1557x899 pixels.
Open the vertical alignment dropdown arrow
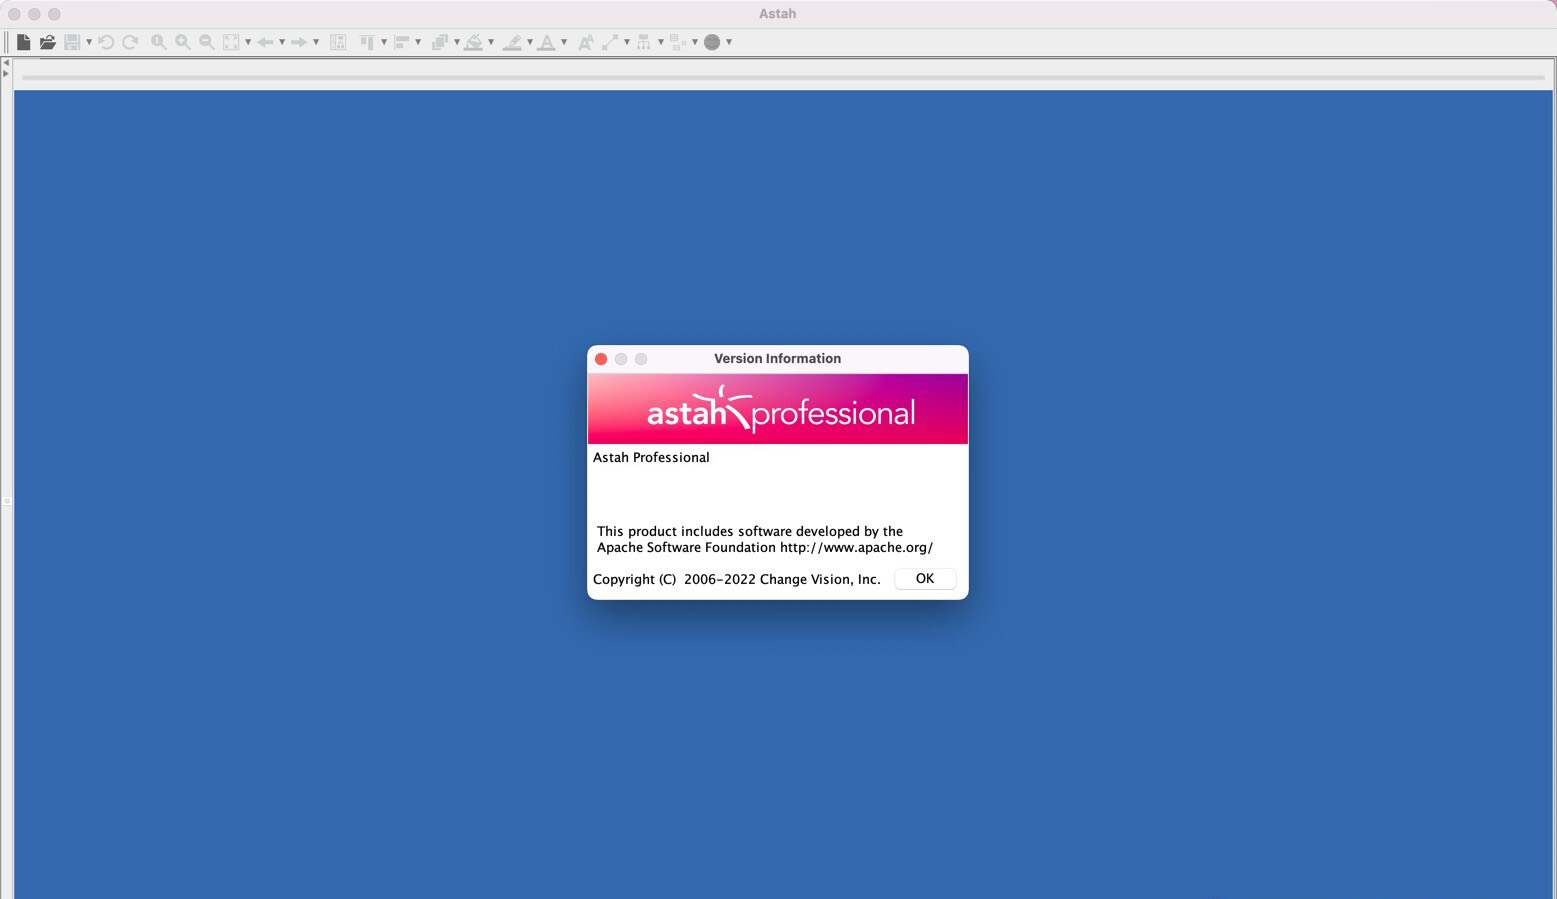384,42
